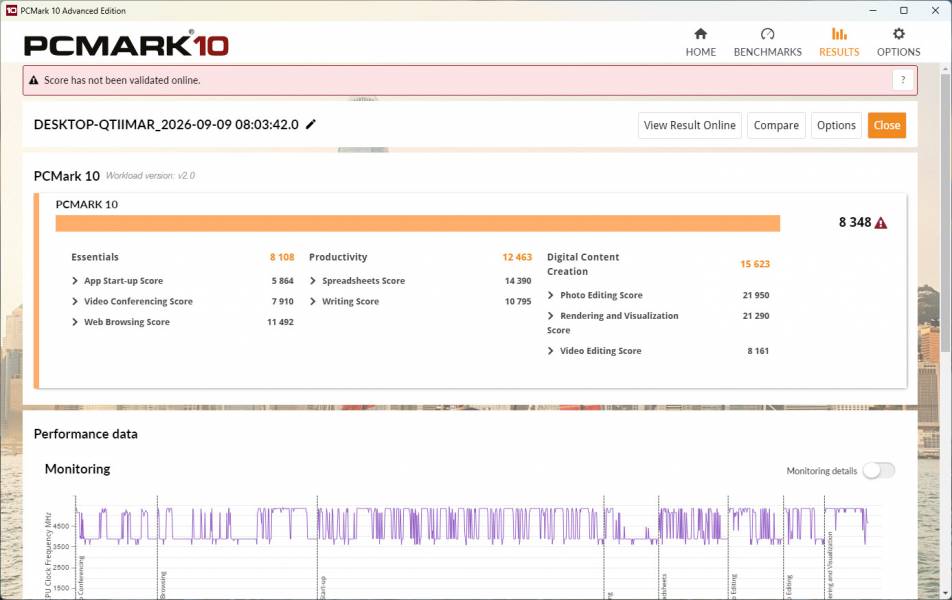Click the warning icon in validation banner
This screenshot has width=952, height=600.
pos(33,80)
